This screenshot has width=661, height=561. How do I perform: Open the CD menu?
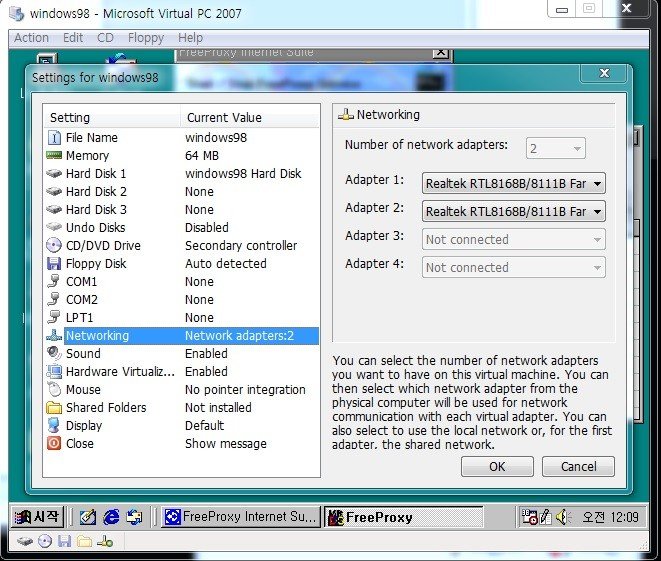click(x=105, y=38)
